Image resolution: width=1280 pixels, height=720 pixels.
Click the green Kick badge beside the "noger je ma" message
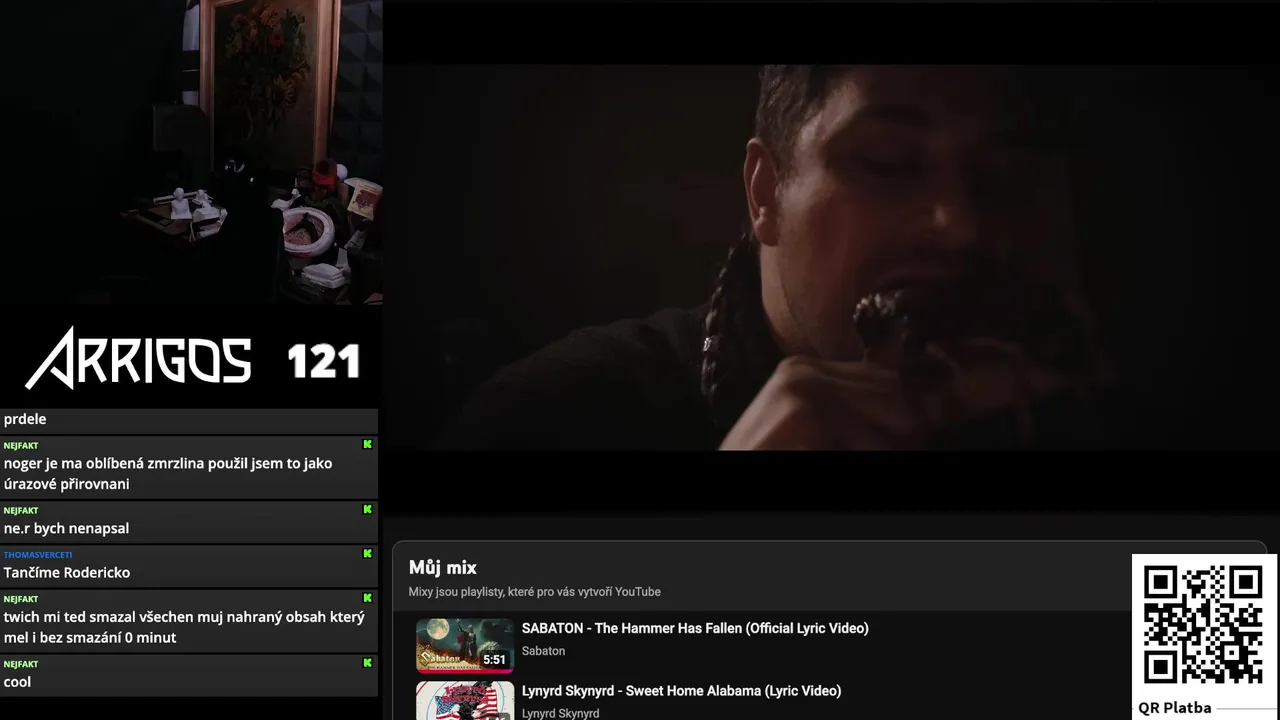(367, 444)
